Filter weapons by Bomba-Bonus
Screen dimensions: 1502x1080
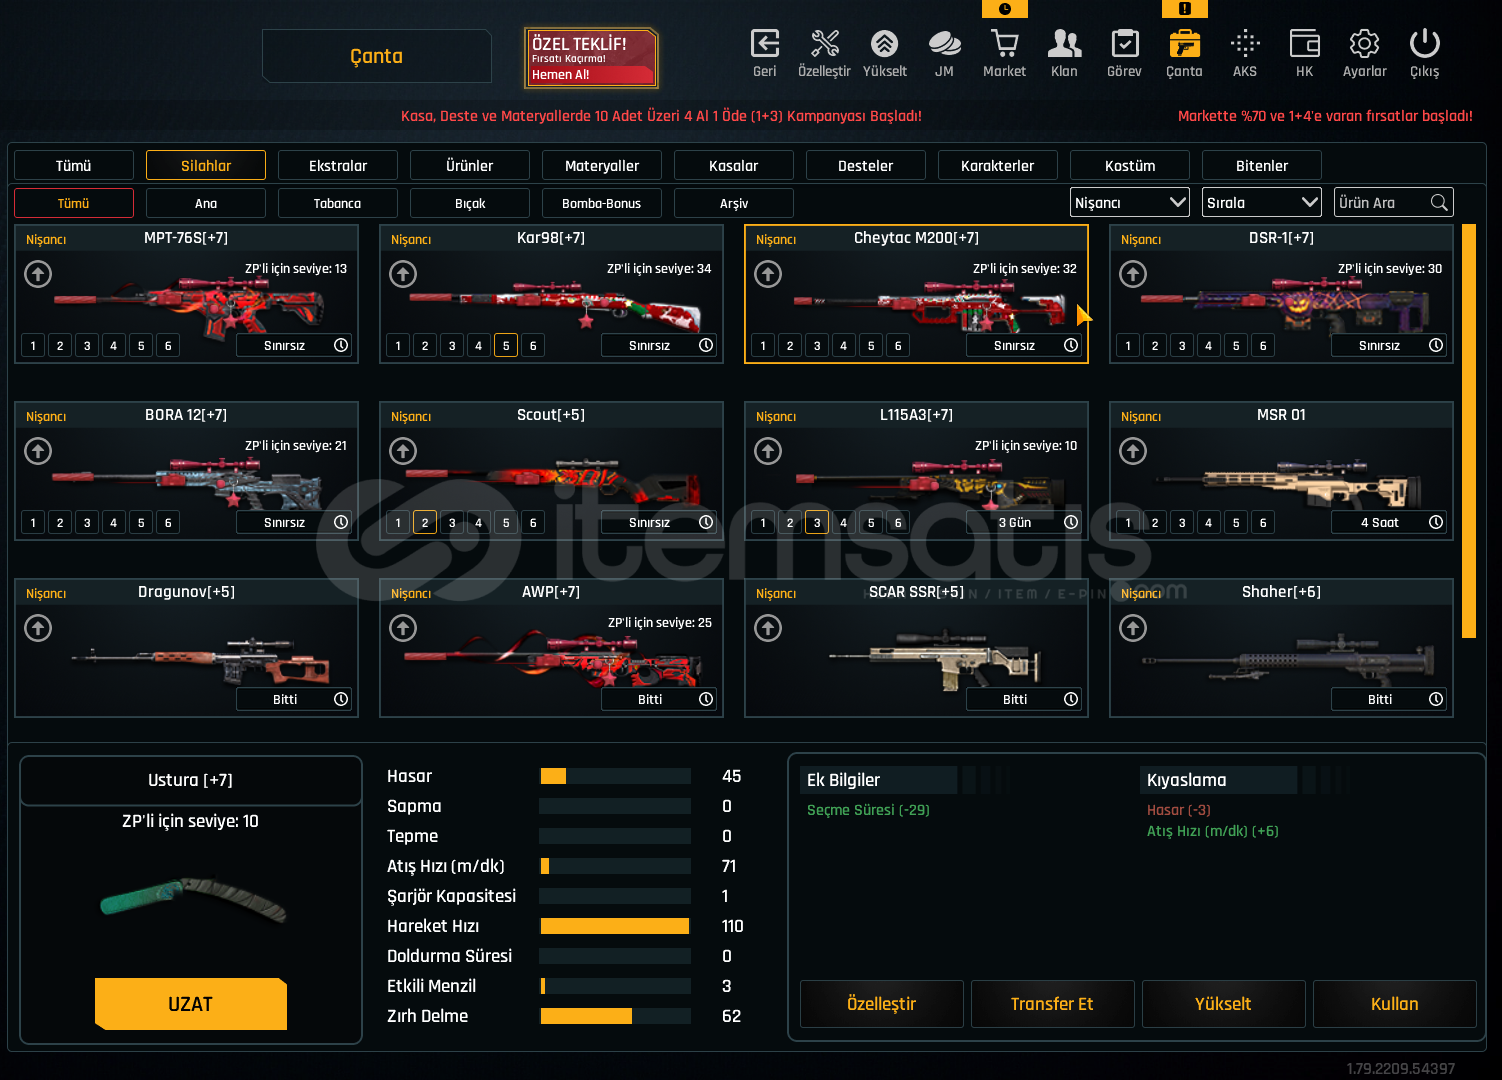pyautogui.click(x=602, y=203)
